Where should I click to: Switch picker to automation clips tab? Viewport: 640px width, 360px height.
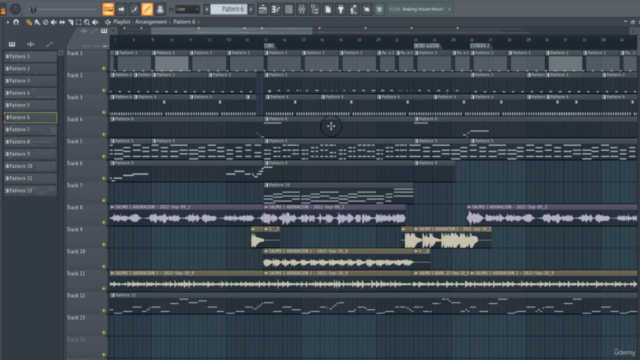coord(49,44)
